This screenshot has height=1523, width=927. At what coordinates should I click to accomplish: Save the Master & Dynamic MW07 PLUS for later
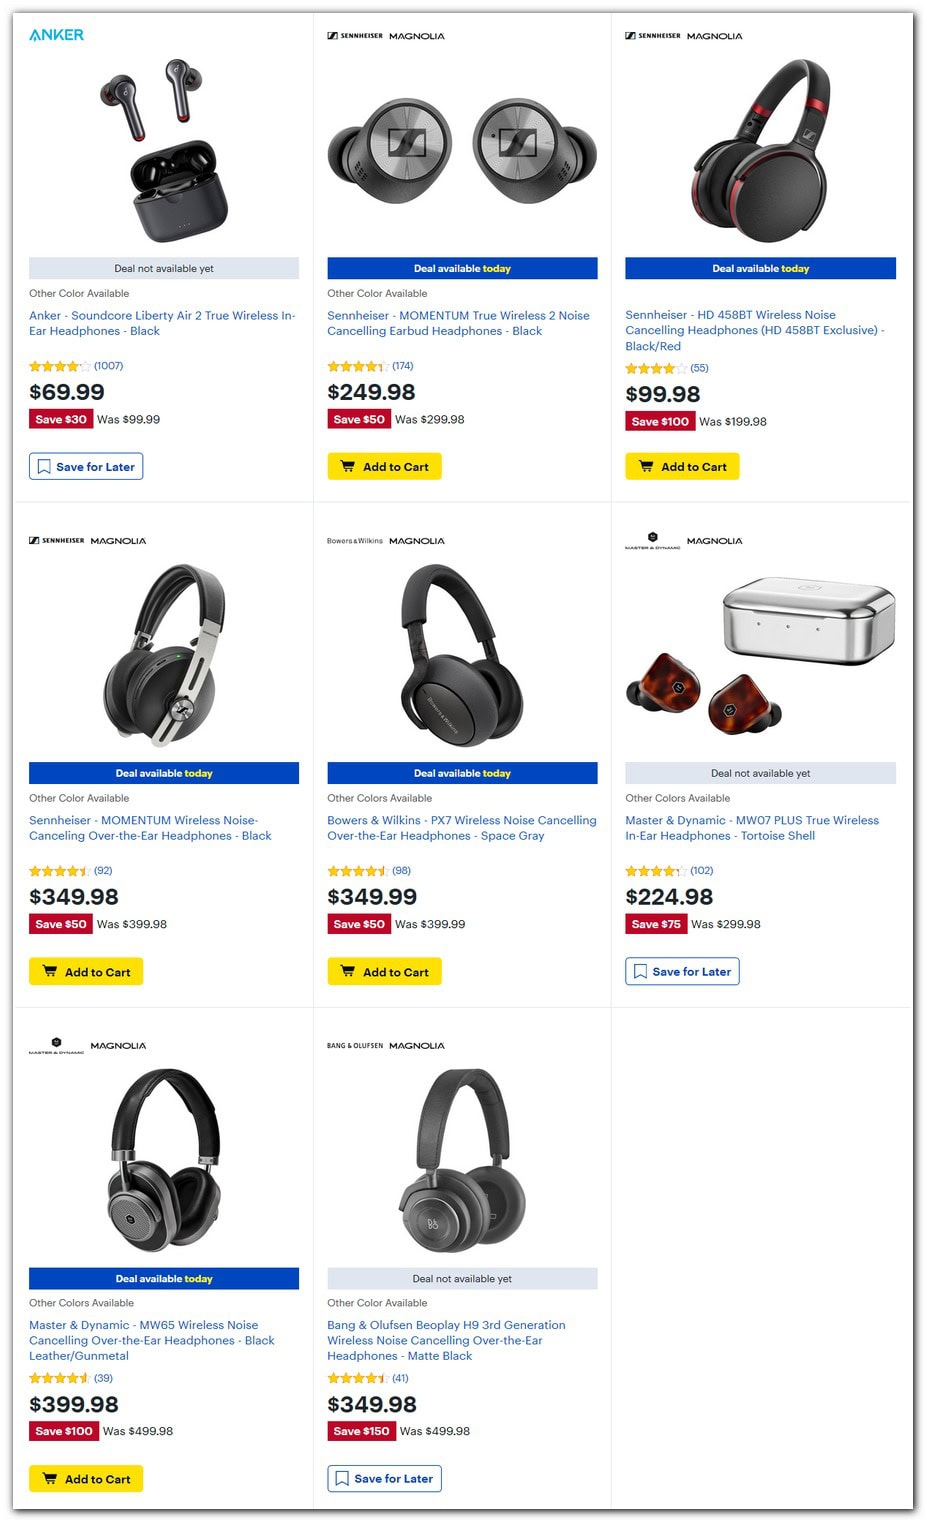click(x=681, y=971)
